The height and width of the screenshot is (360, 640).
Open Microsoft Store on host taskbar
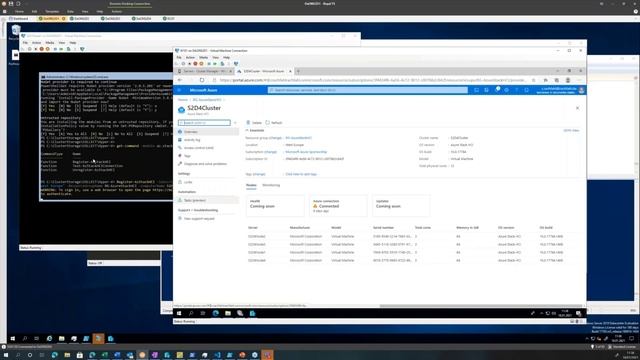click(x=80, y=355)
